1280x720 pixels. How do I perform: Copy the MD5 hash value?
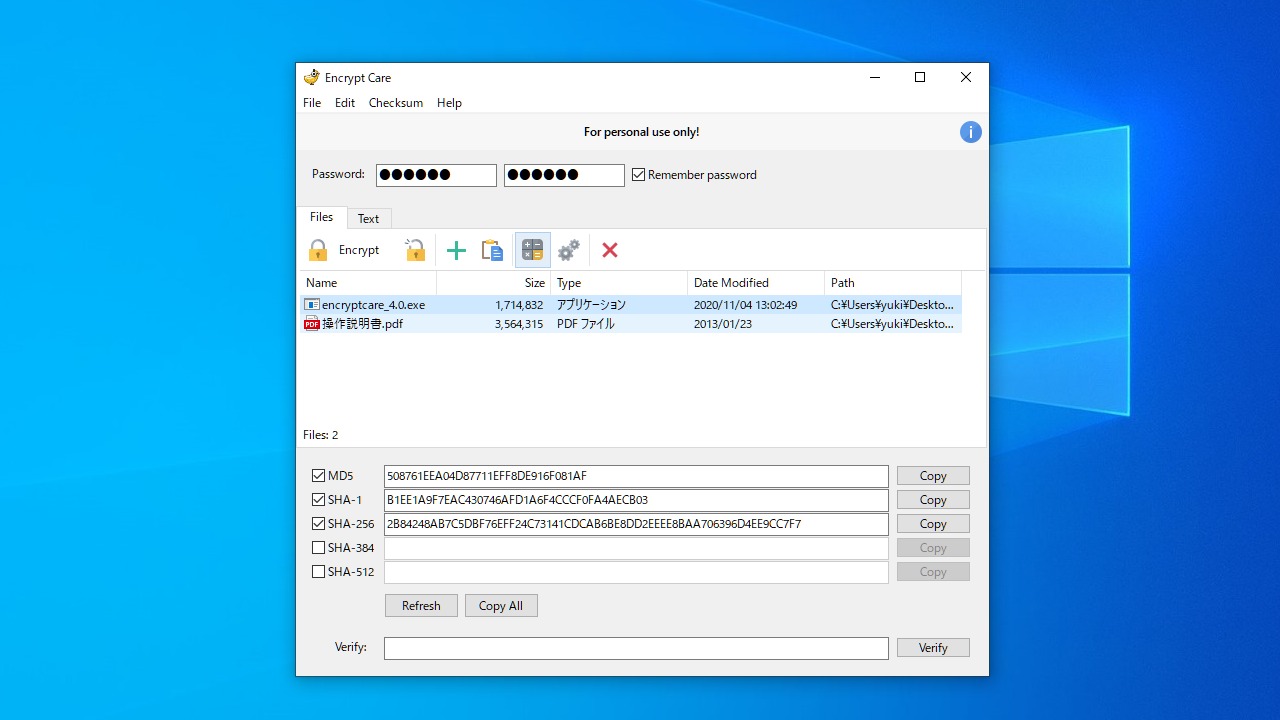tap(933, 476)
